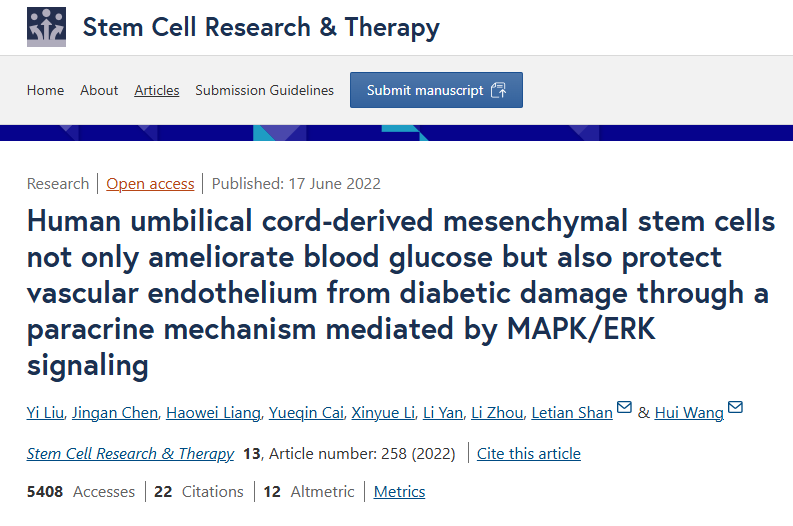Screen dimensions: 793x526
Task: Click the Stem Cell Research & Therapy header title
Action: 261,27
